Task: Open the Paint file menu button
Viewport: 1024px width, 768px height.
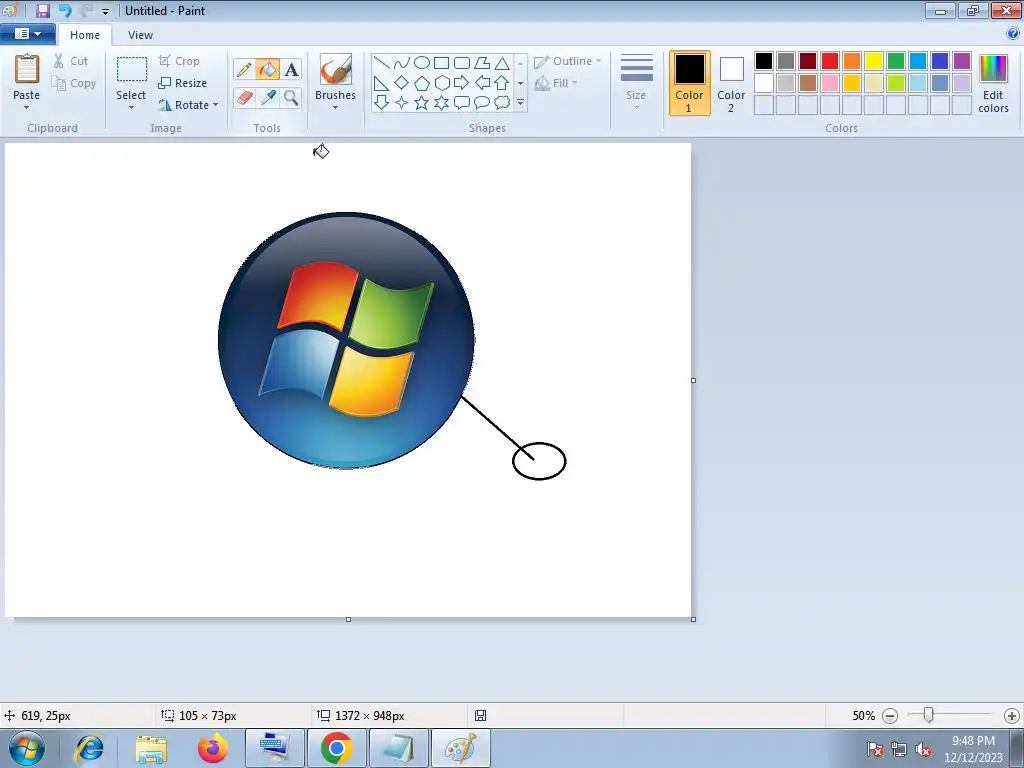Action: 27,34
